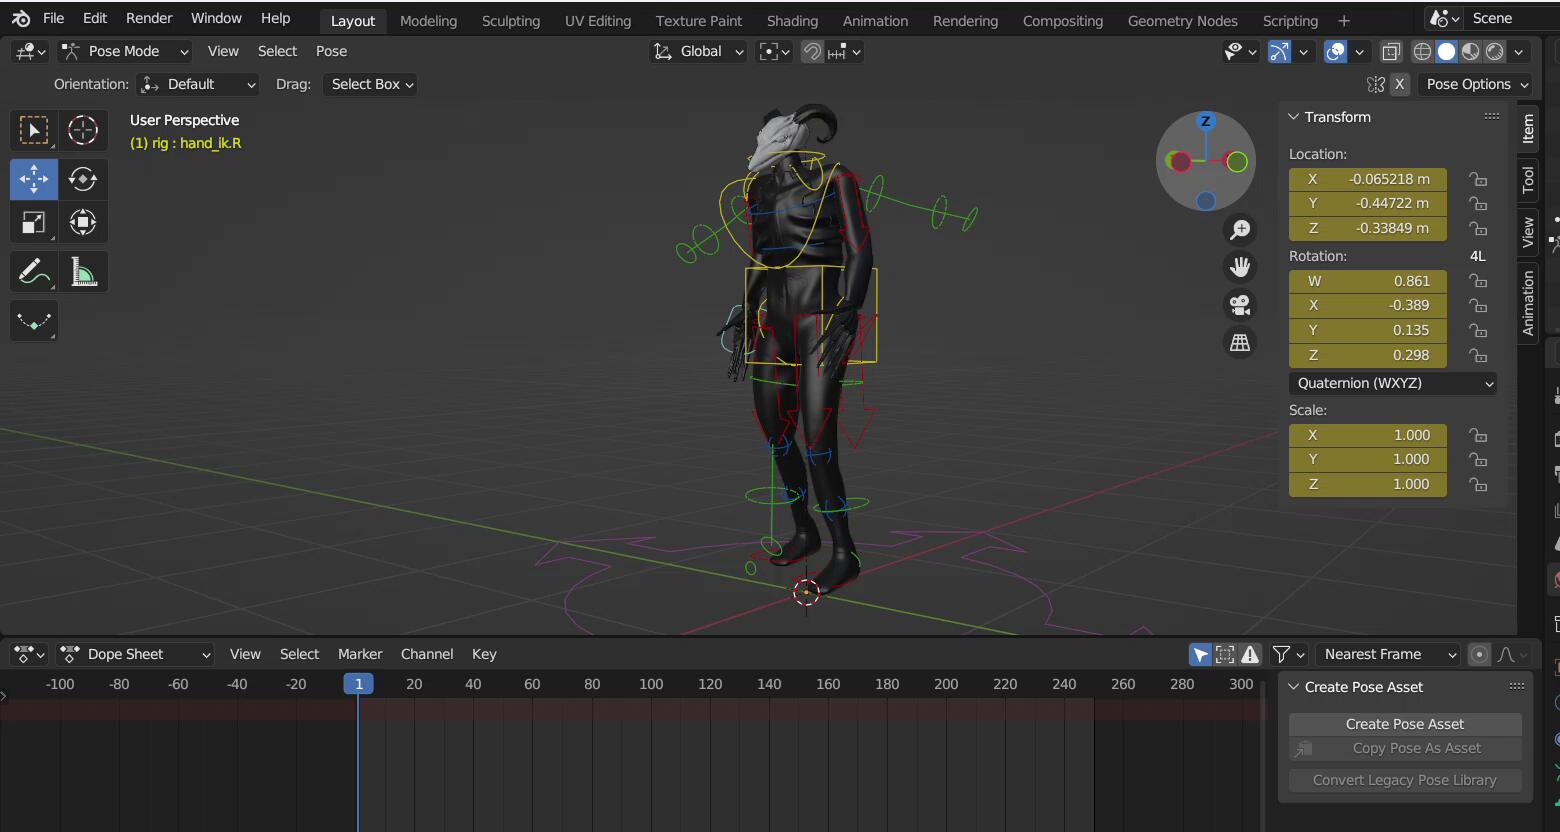1560x832 pixels.
Task: Switch to the Sculpting workspace tab
Action: pyautogui.click(x=510, y=20)
